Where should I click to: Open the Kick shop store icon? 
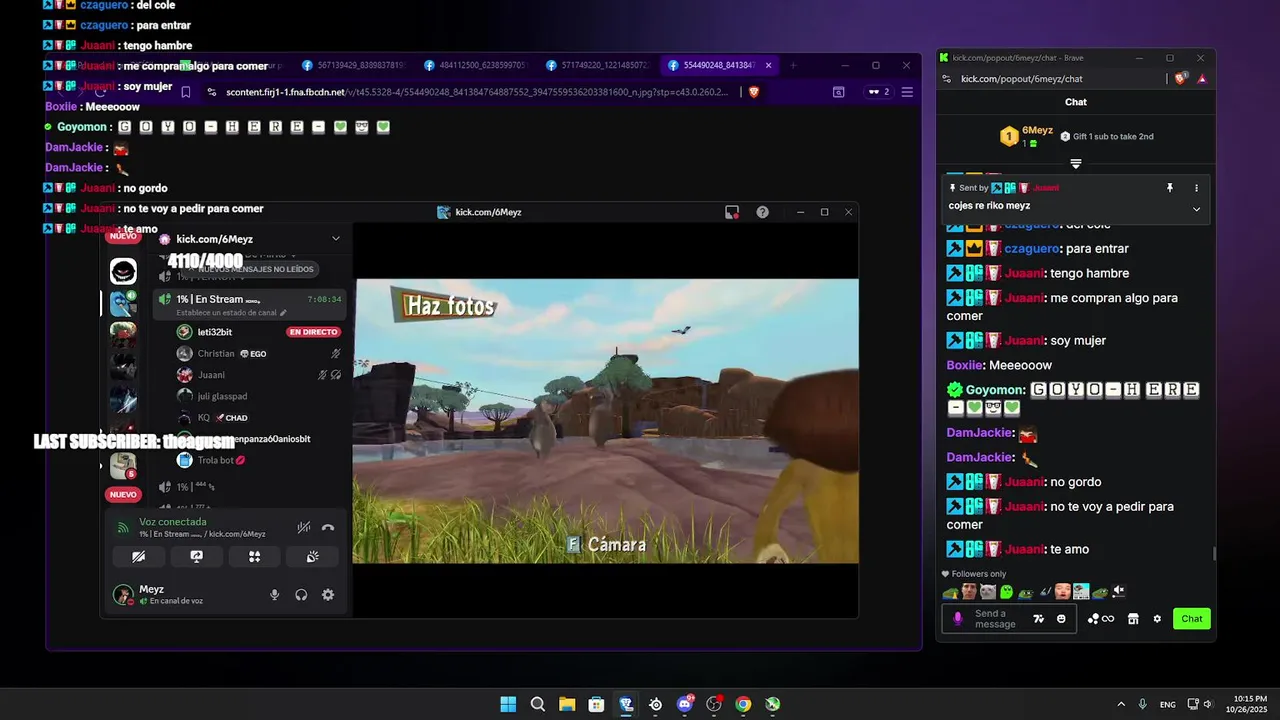click(1133, 619)
